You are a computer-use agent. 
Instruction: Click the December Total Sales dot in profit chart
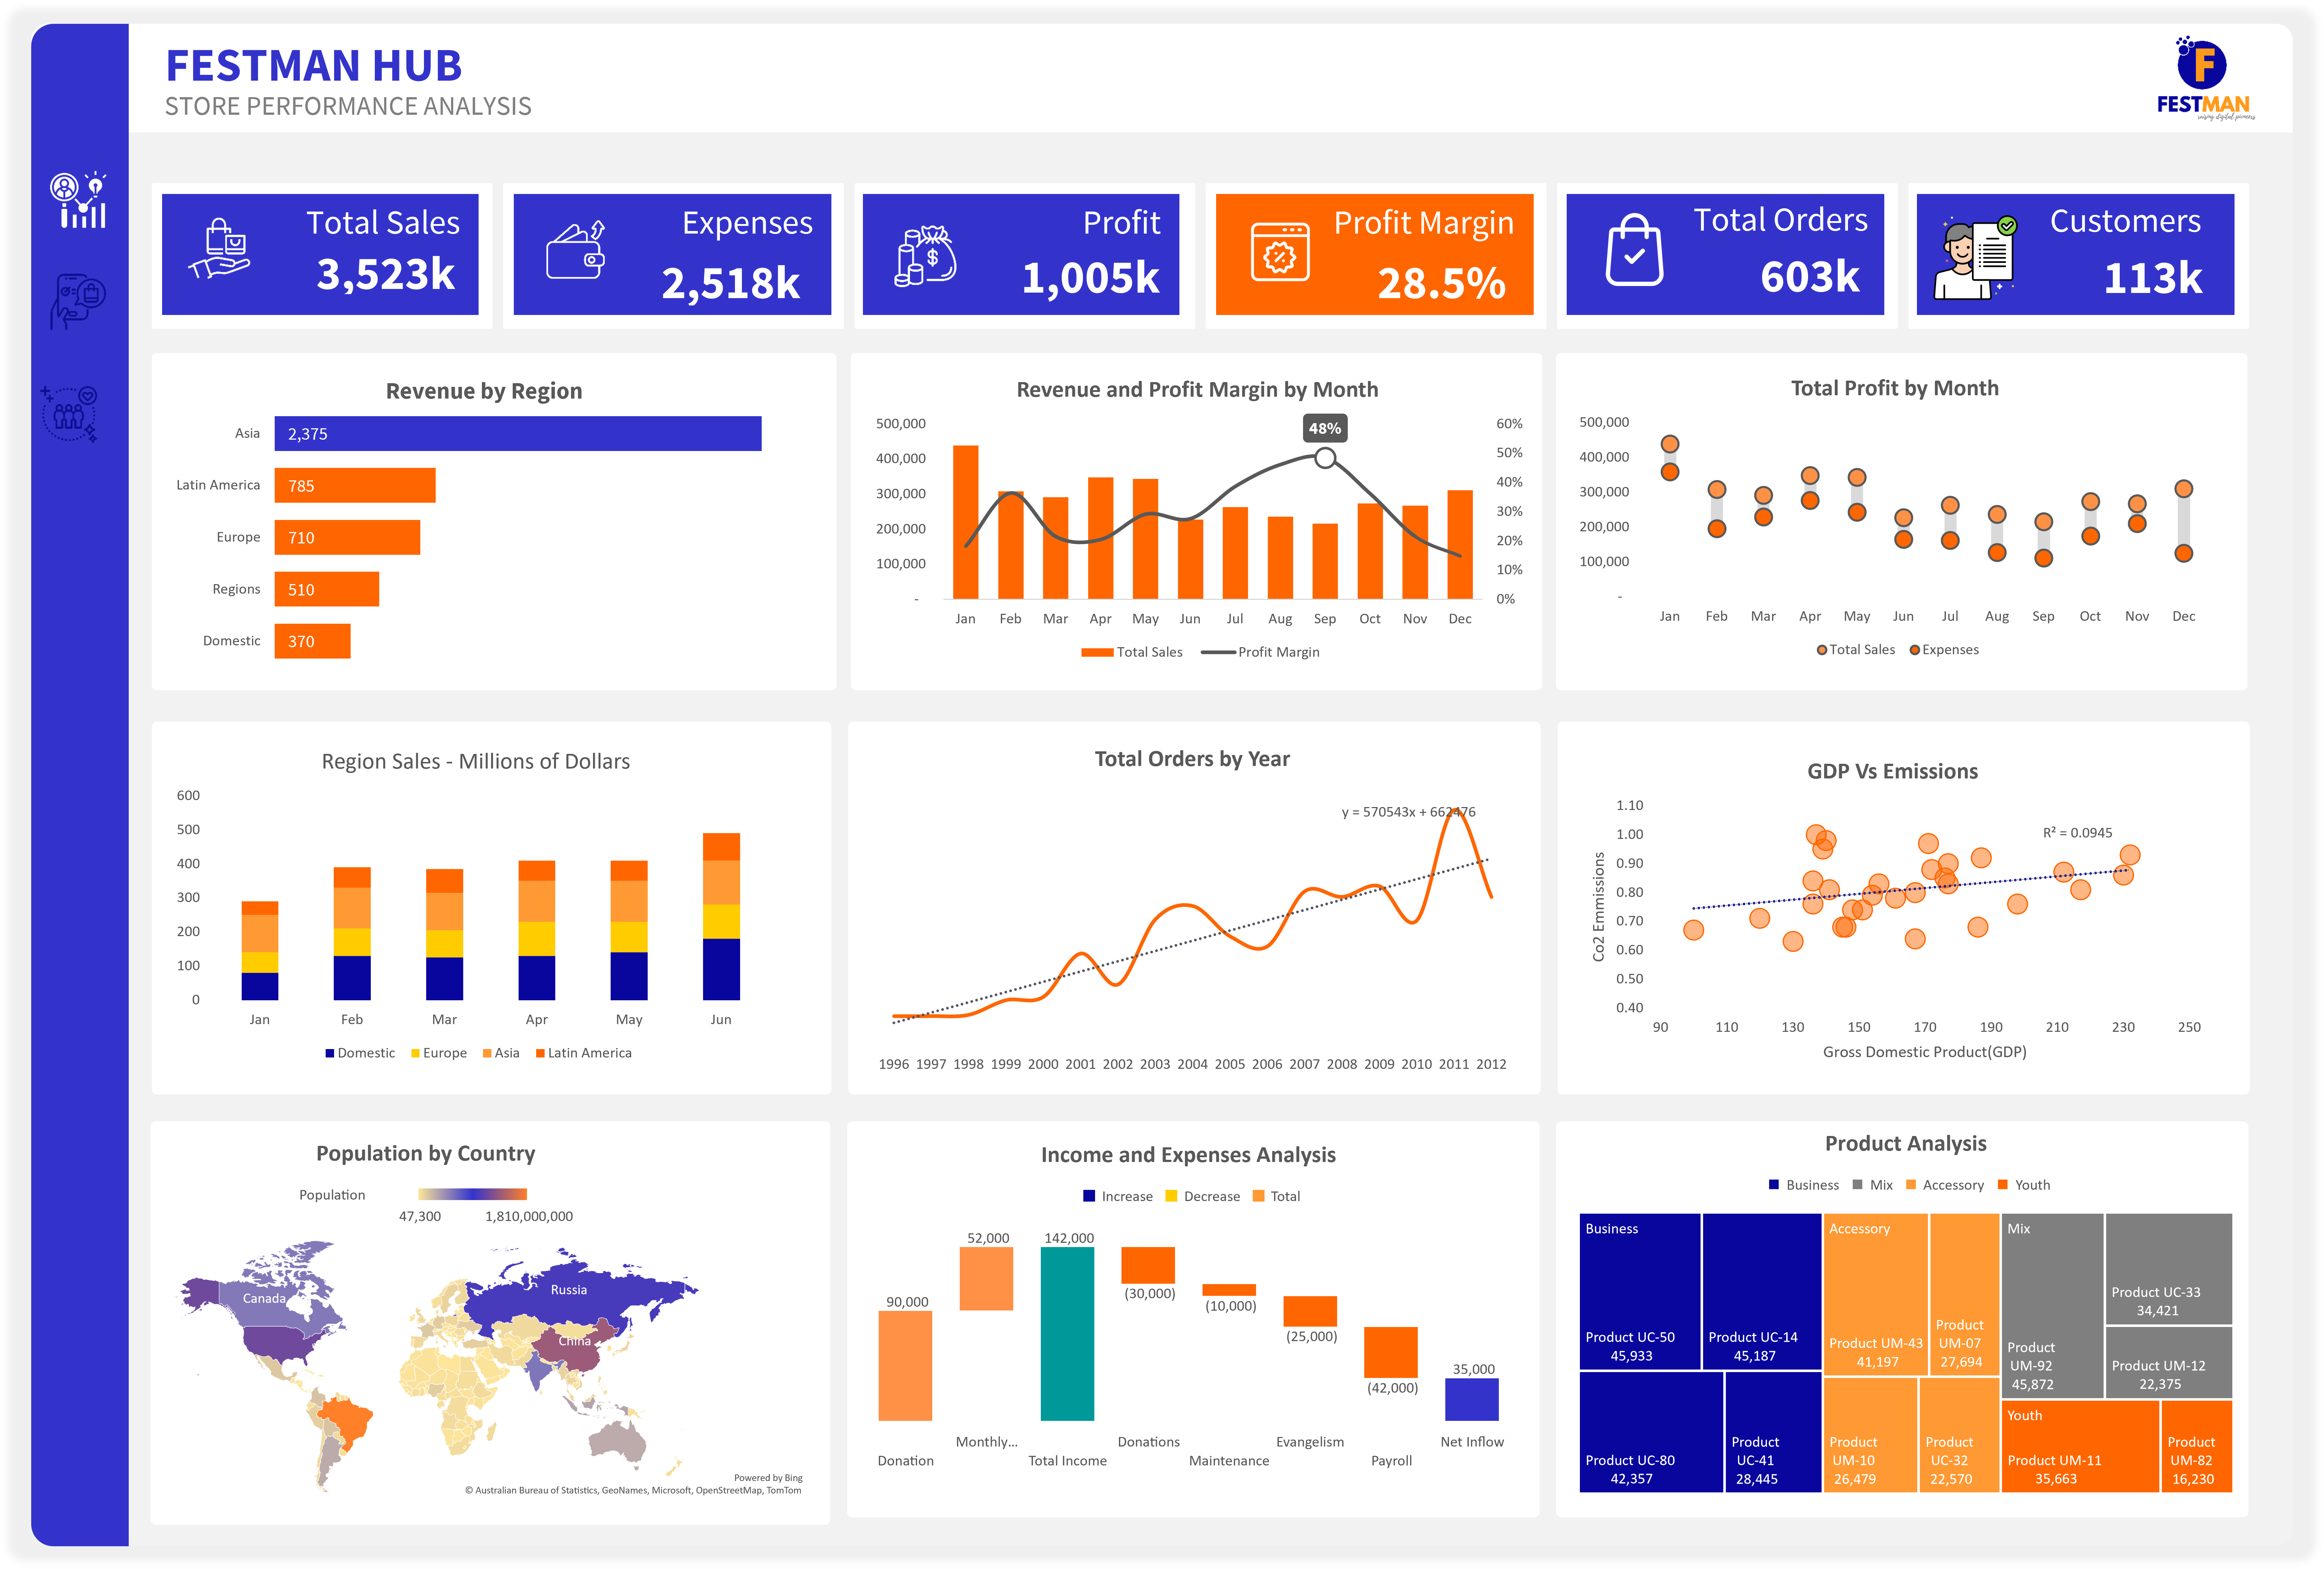[2184, 489]
